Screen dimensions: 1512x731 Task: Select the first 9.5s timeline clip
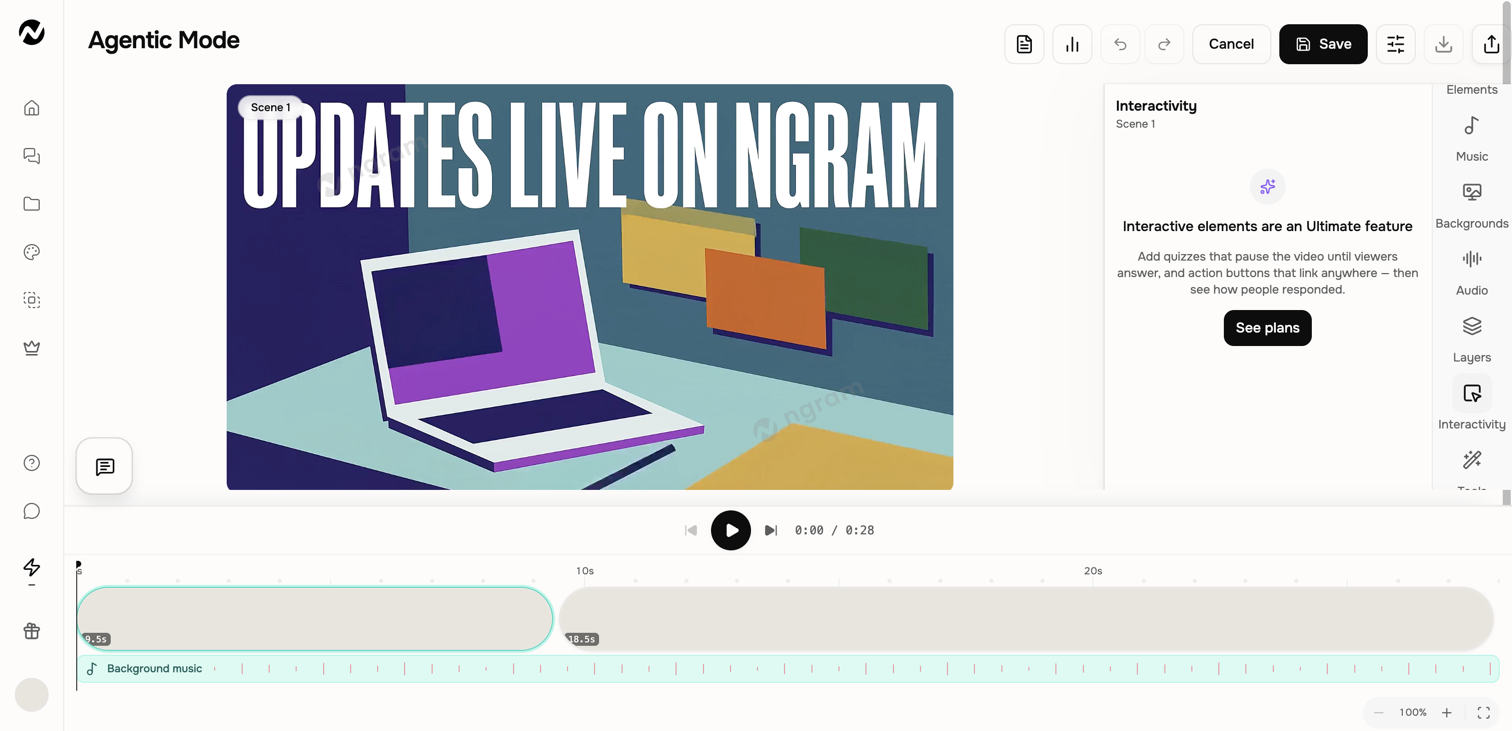point(315,619)
